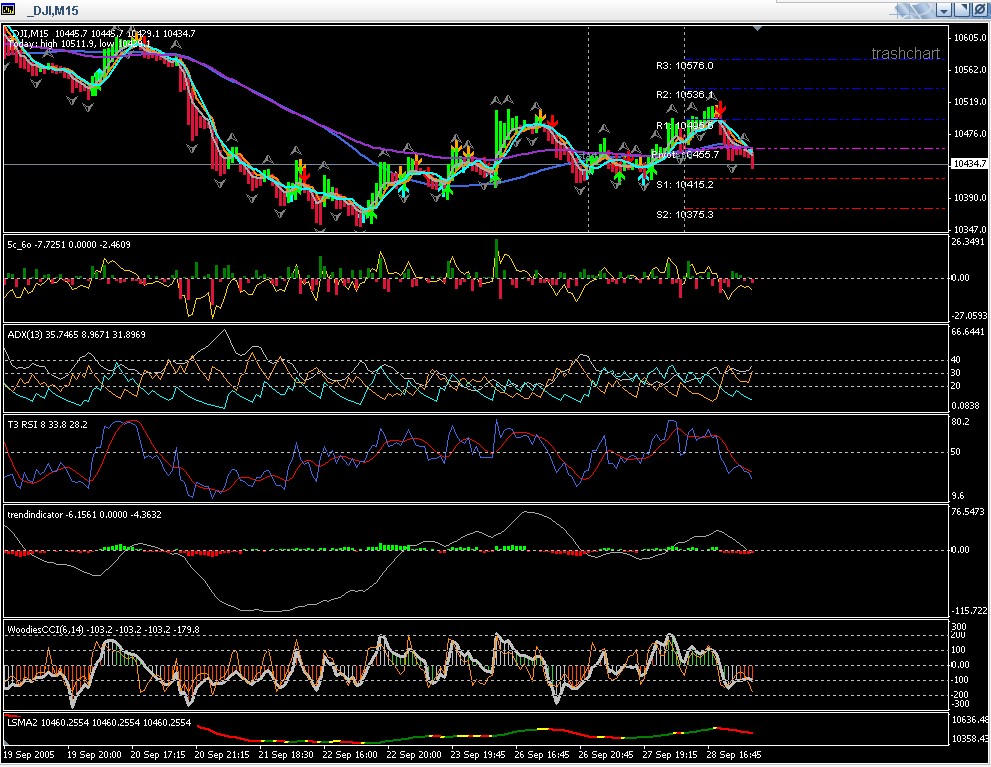Click the 10358.43 LSMA2 scale value

(970, 739)
